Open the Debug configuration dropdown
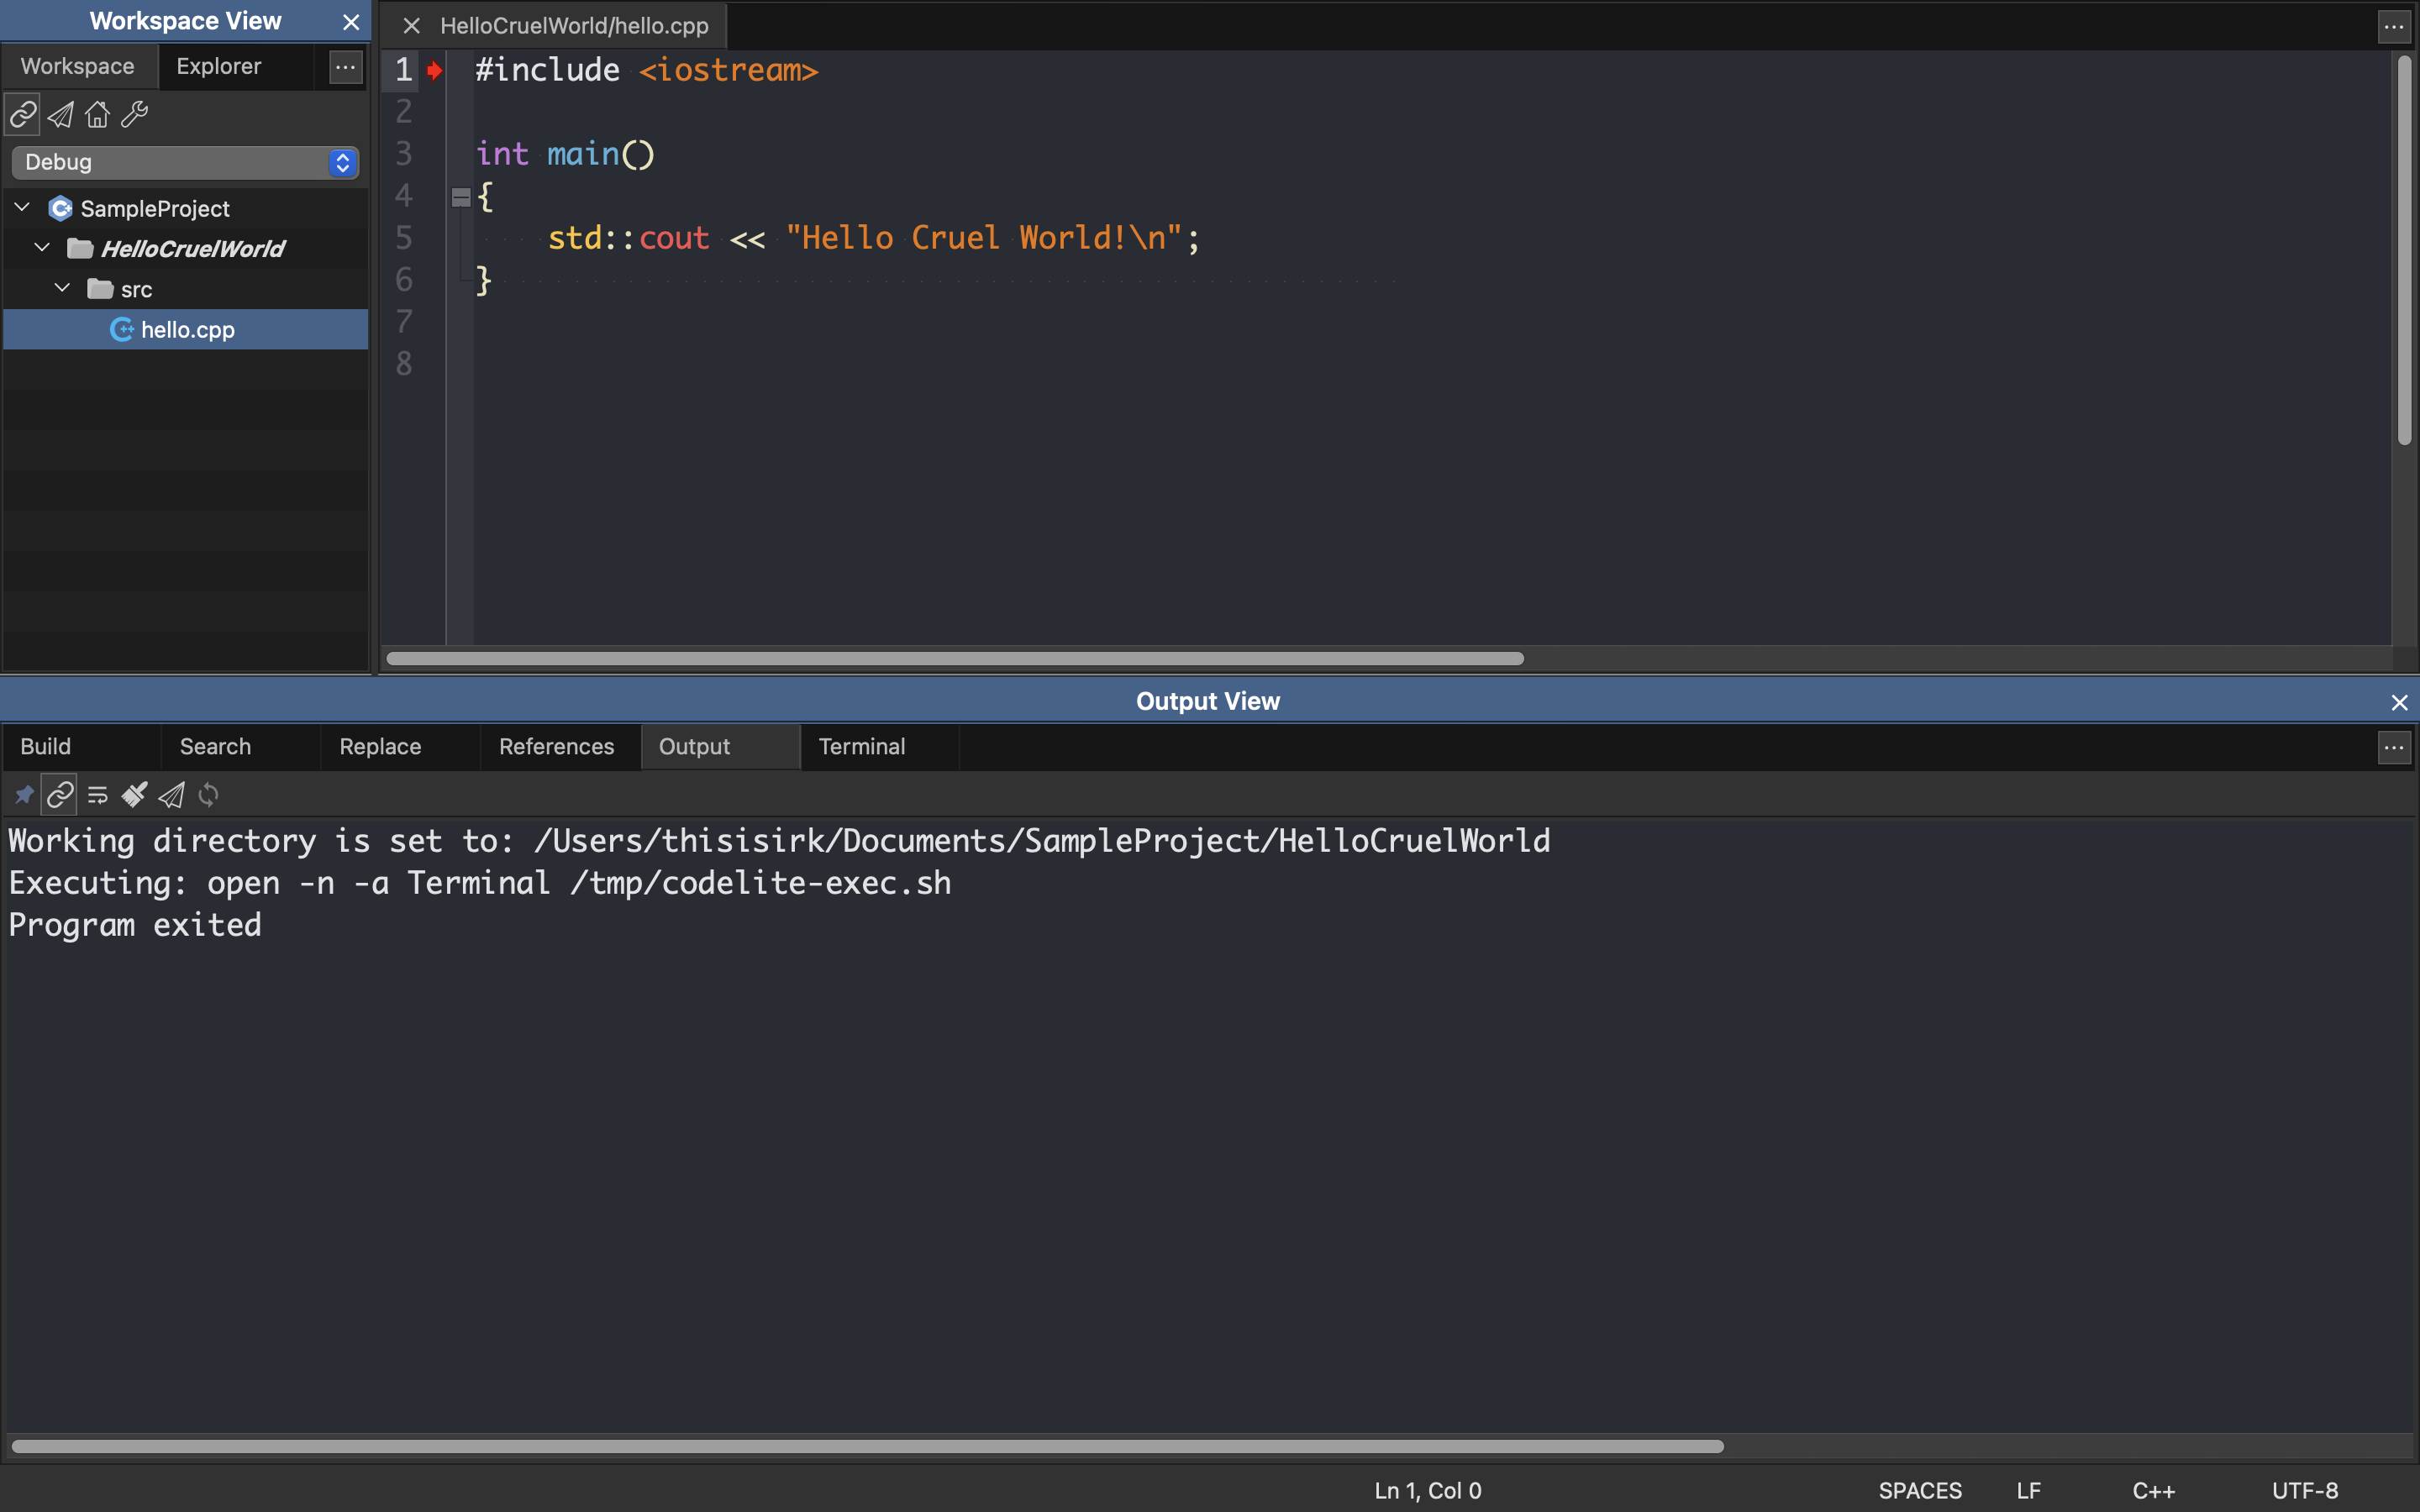Viewport: 2420px width, 1512px height. pyautogui.click(x=185, y=162)
